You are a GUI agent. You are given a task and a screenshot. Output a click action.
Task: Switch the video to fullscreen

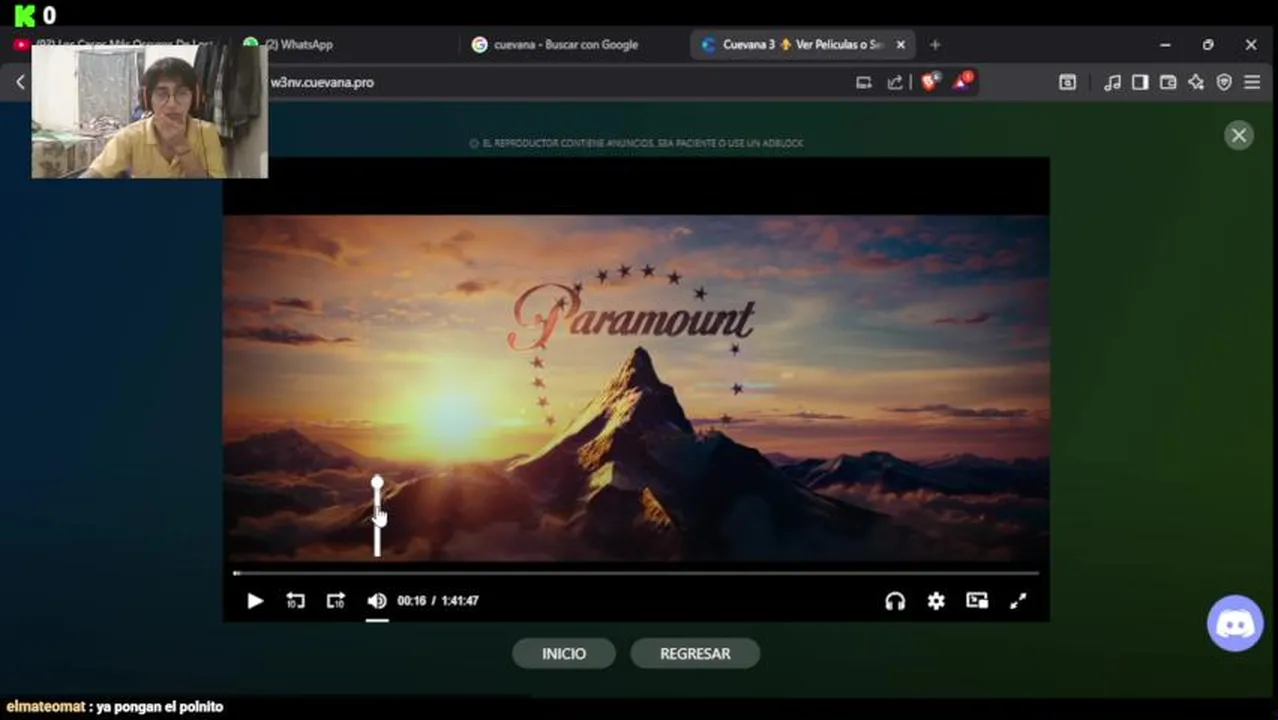1018,601
